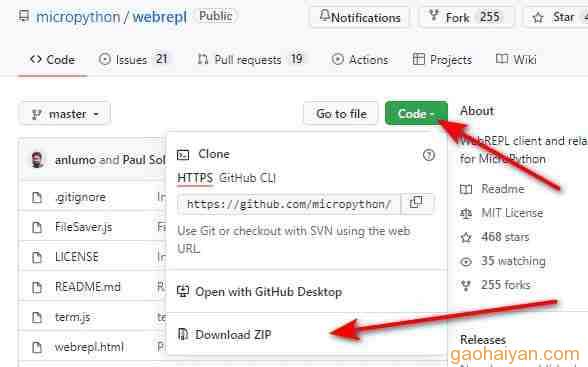Open the Wiki tab
The height and width of the screenshot is (367, 588).
pos(516,60)
